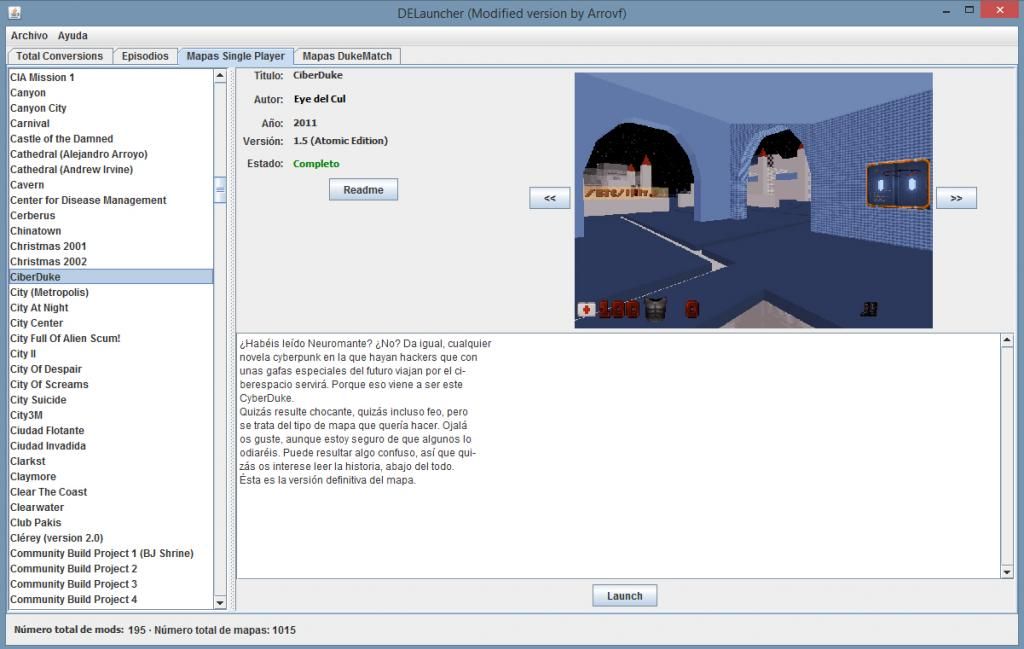Select Community Build Project 4
The image size is (1024, 649).
[x=111, y=599]
